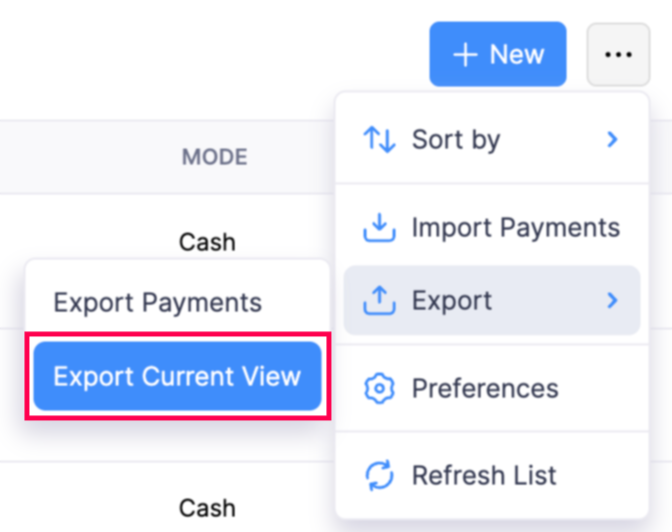The image size is (672, 532).
Task: Select the Sort by menu label
Action: click(455, 139)
